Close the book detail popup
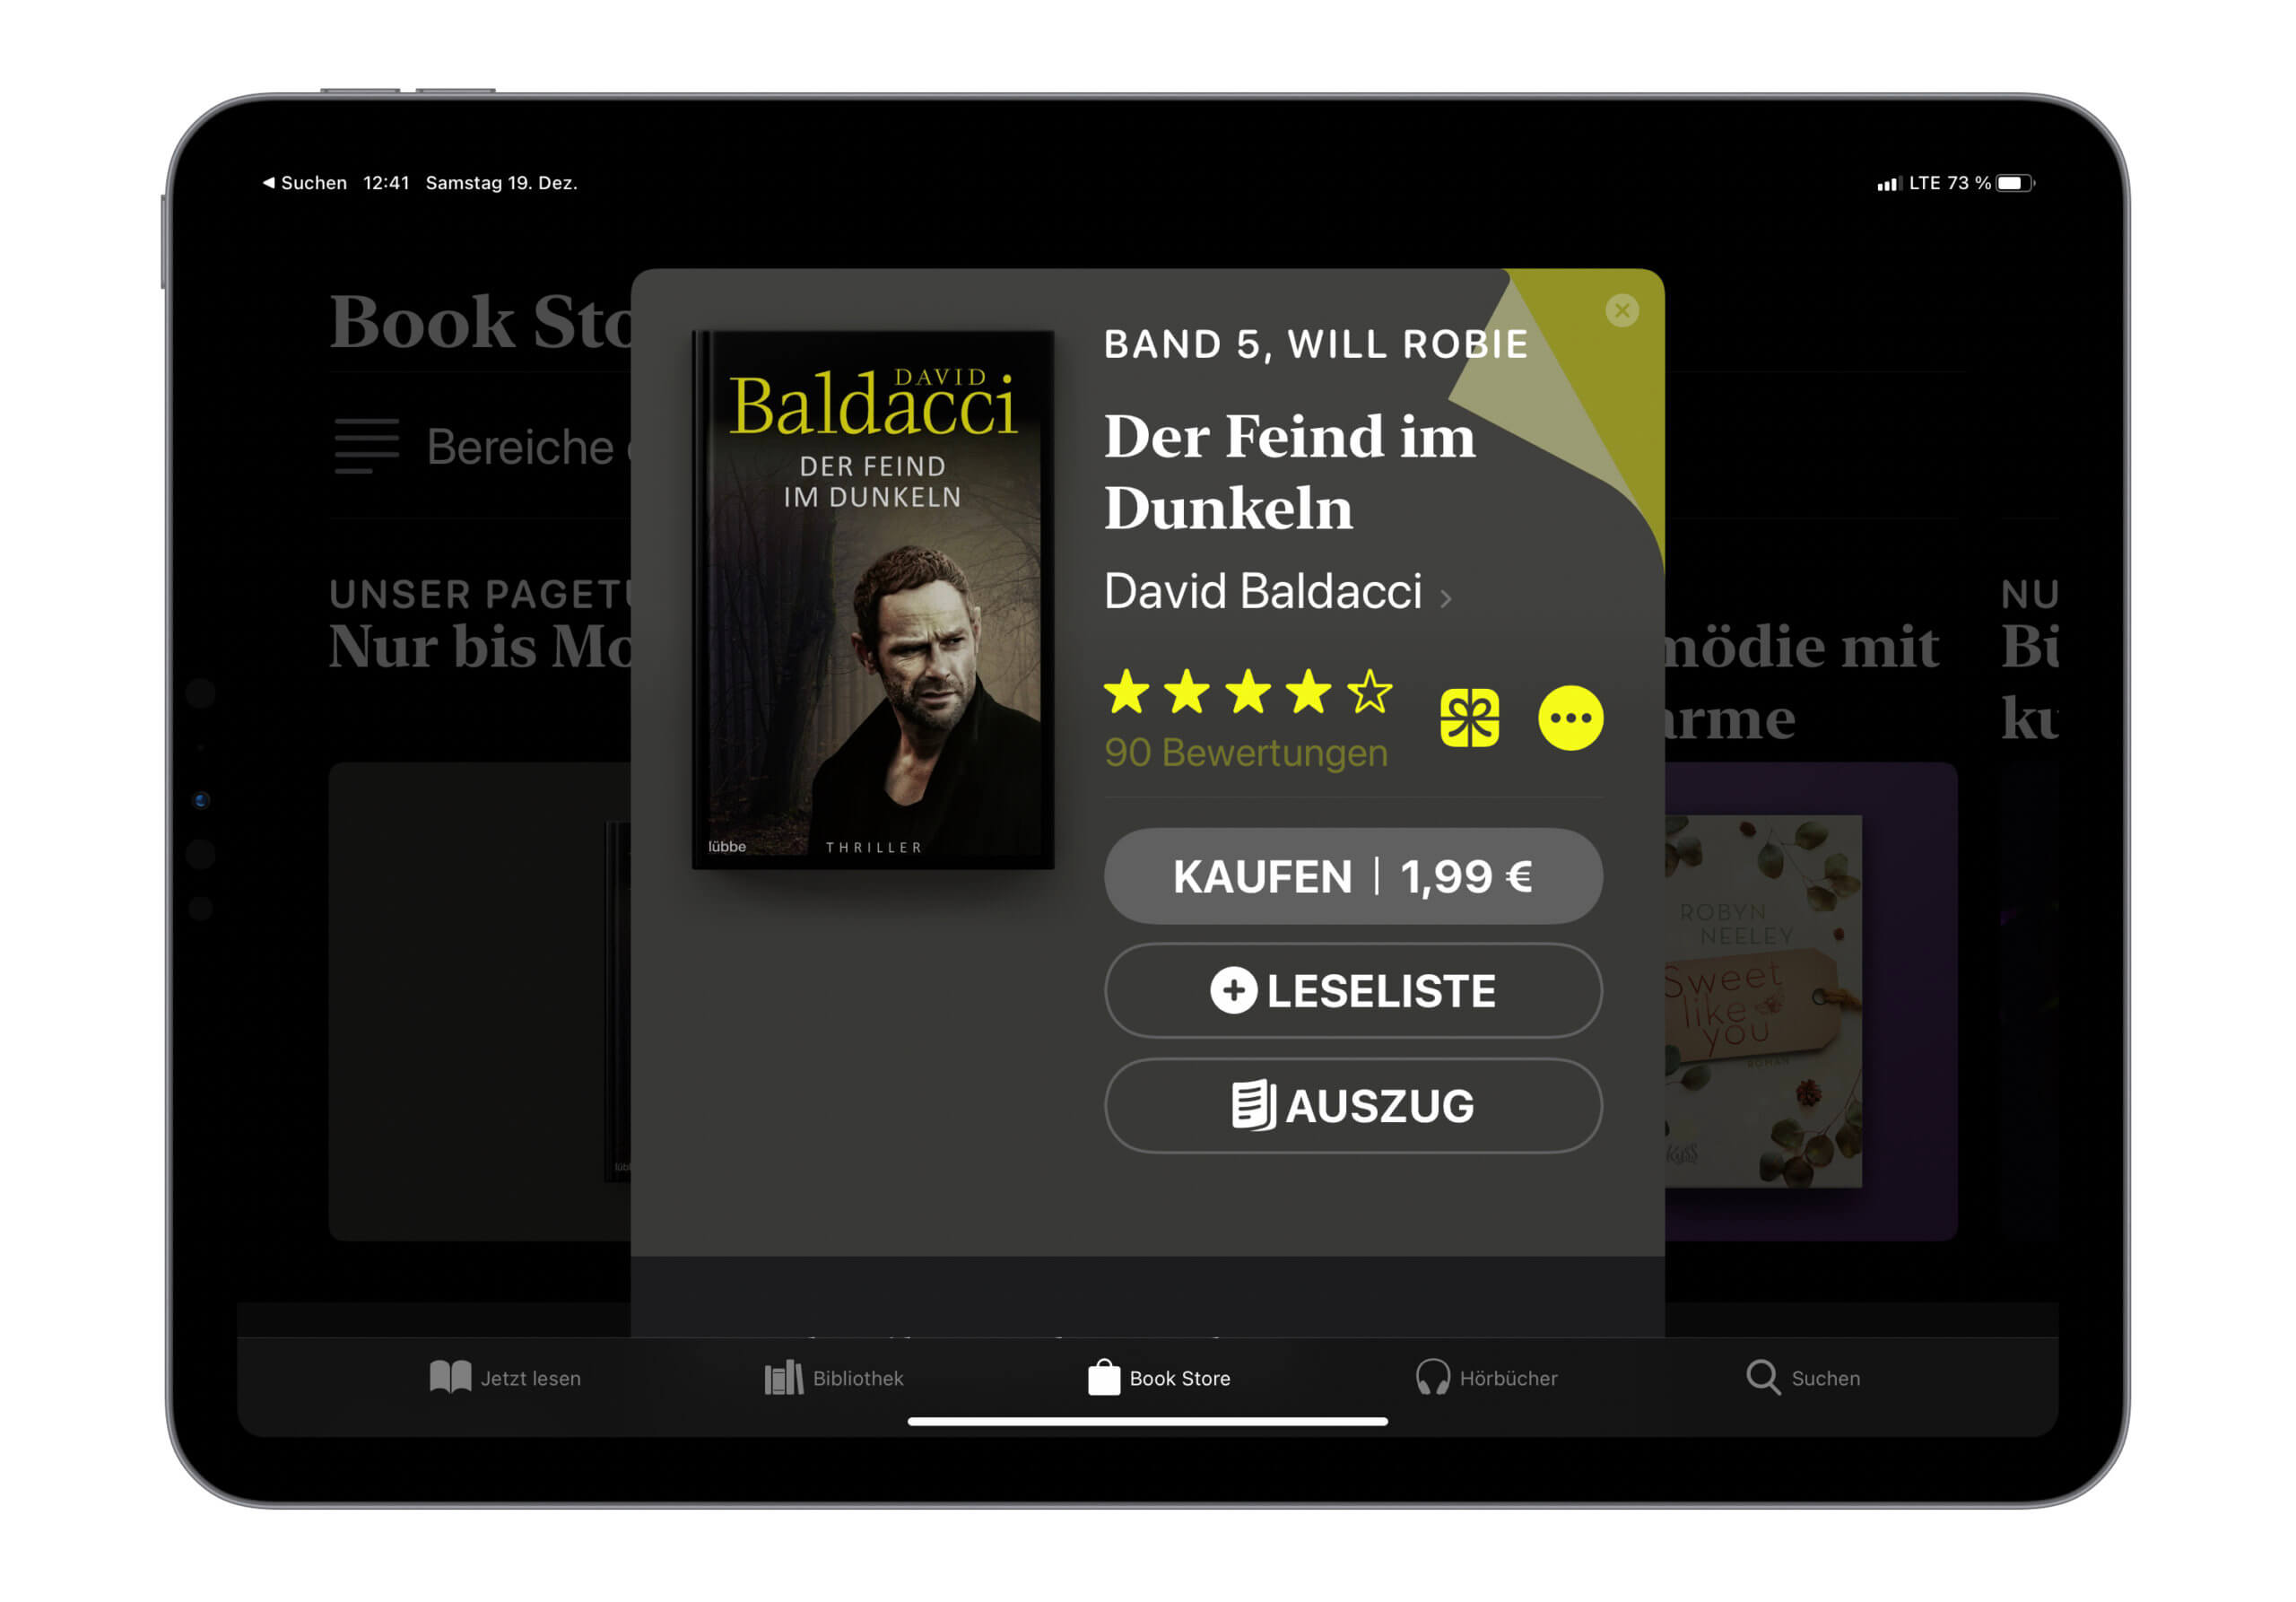Screen dimensions: 2296x1602 1621,311
